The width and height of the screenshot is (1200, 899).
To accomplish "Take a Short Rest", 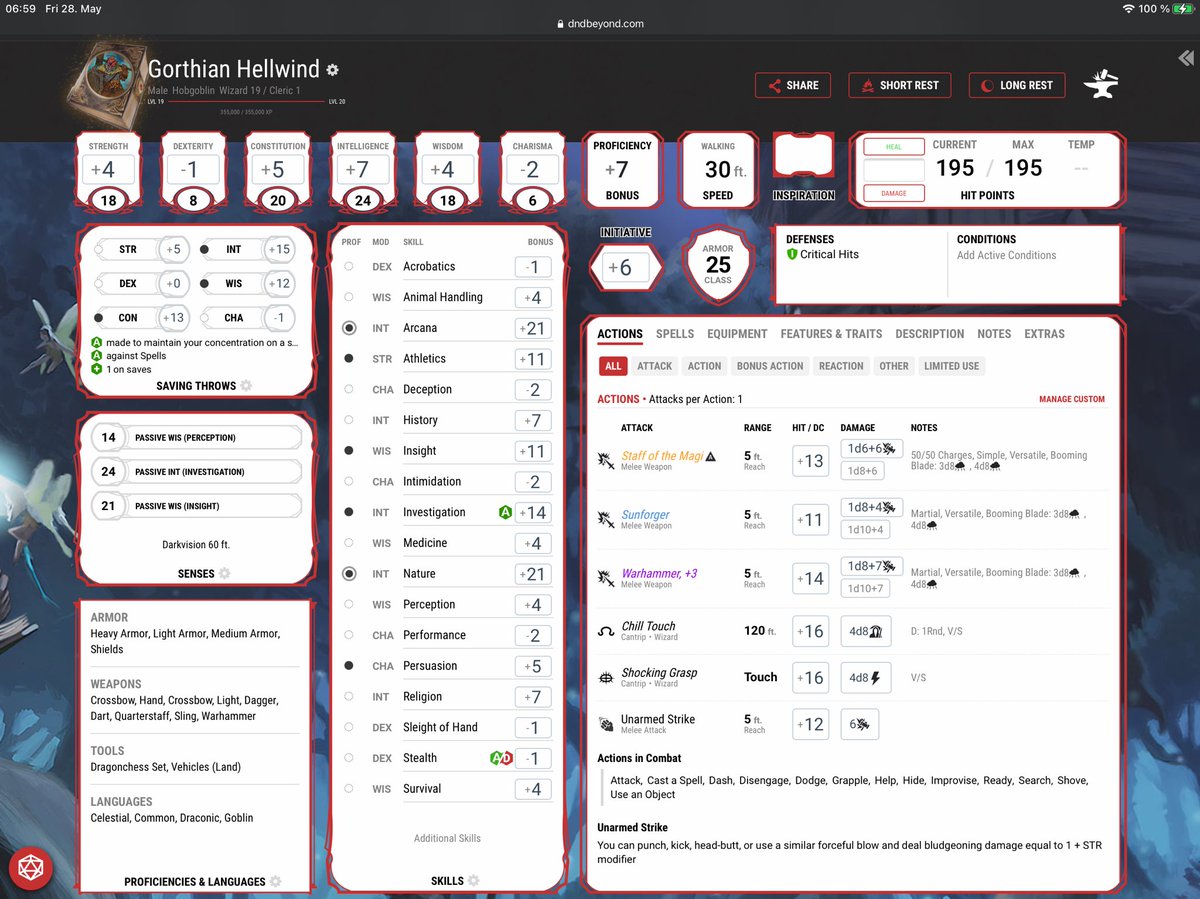I will tap(899, 85).
